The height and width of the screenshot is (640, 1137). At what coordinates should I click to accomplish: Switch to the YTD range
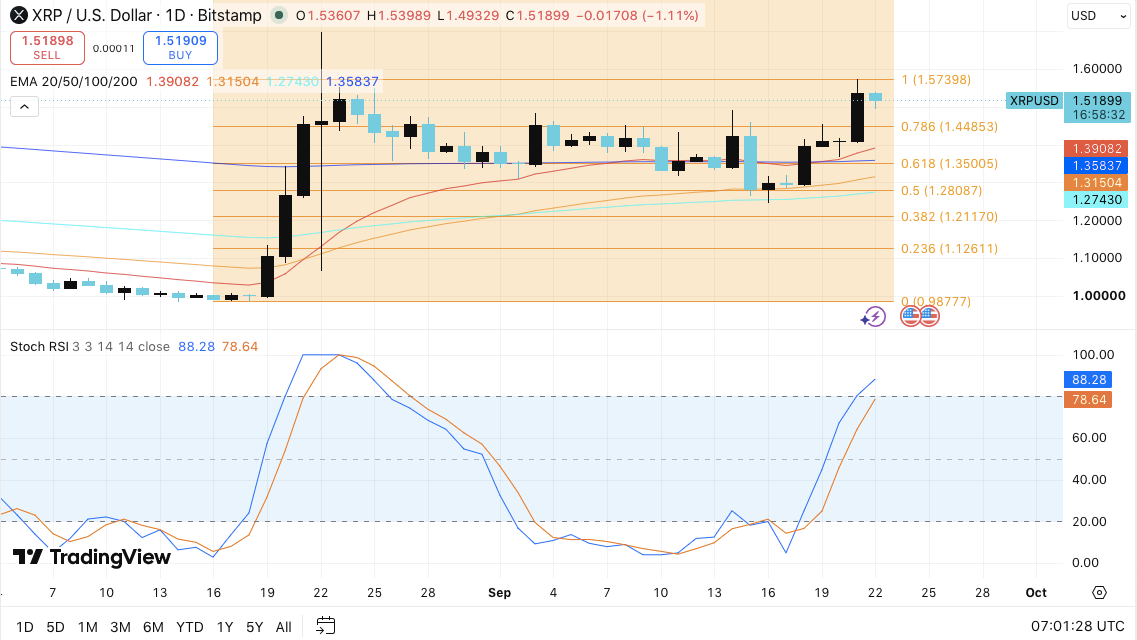click(190, 627)
